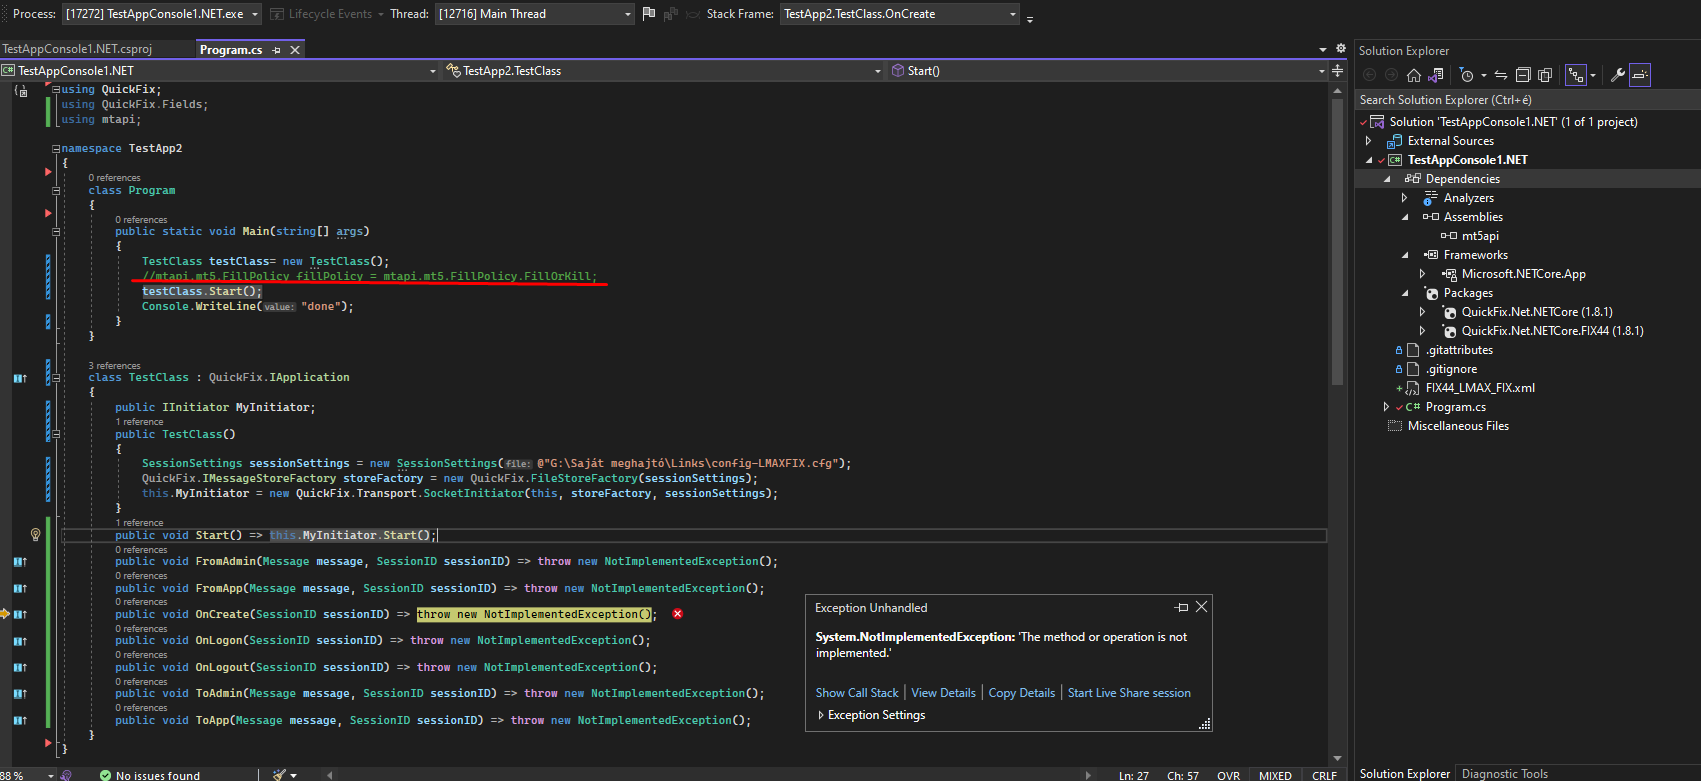Click Copy Details link
Viewport: 1701px width, 781px height.
pos(1021,693)
